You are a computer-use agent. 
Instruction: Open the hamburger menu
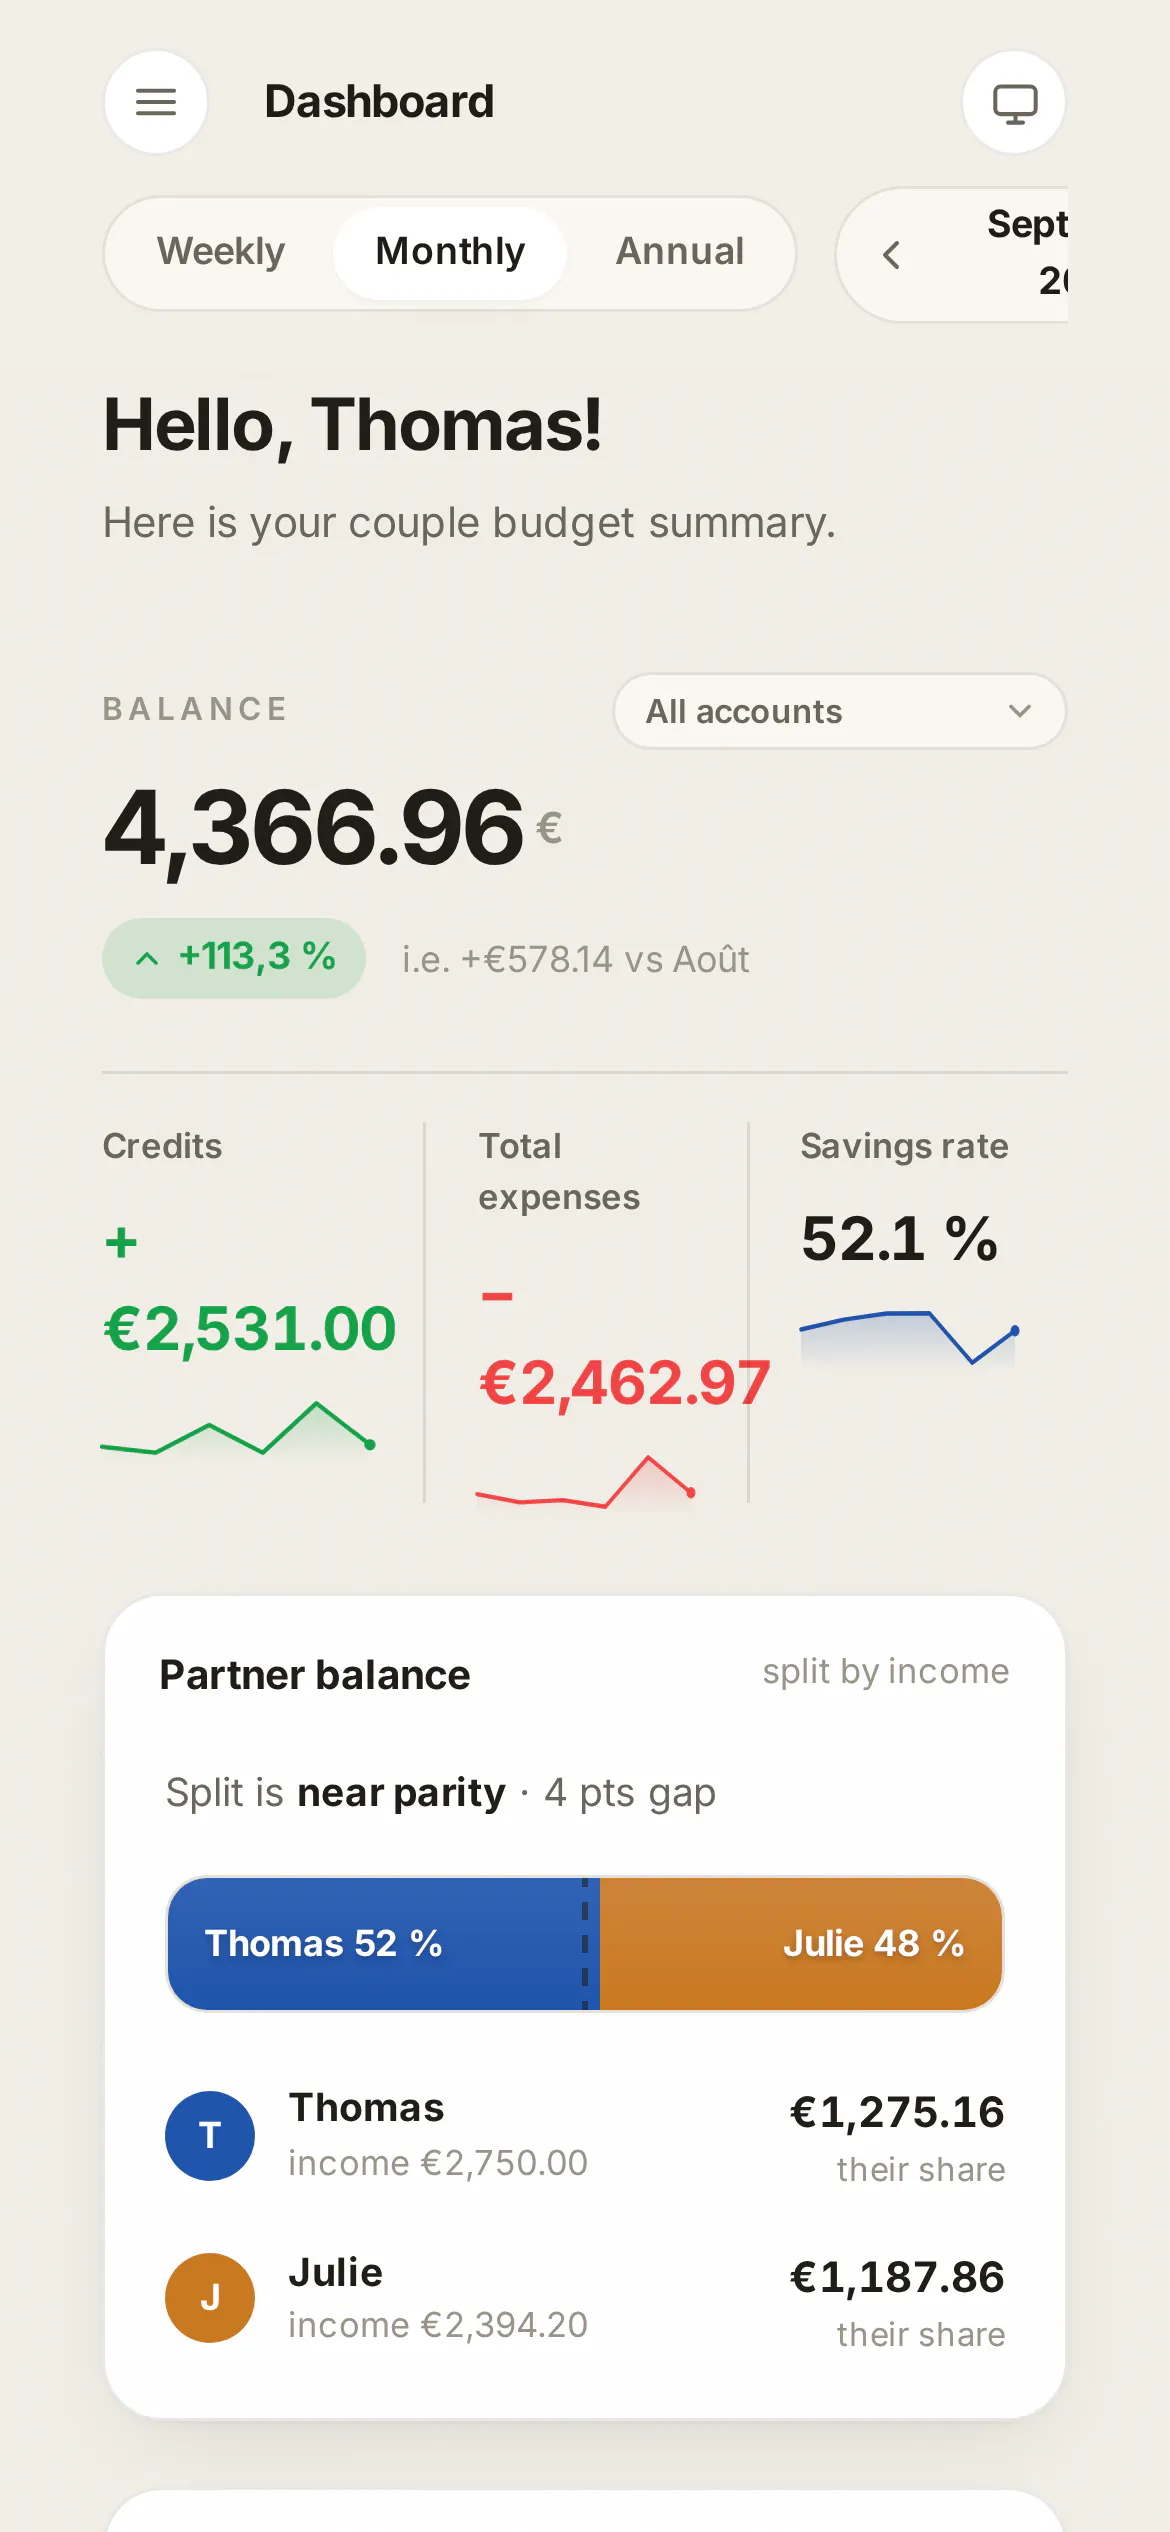pos(156,102)
